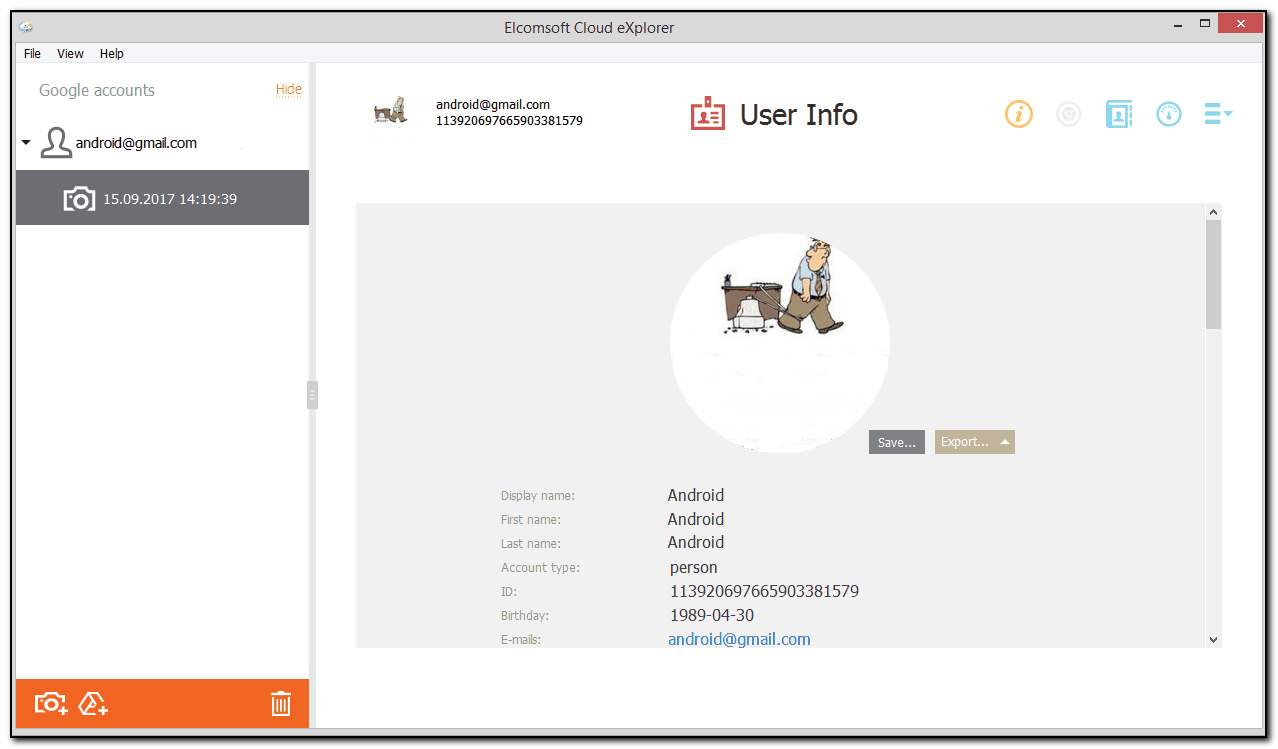The height and width of the screenshot is (749, 1278).
Task: Hide the Google accounts panel
Action: tap(288, 90)
